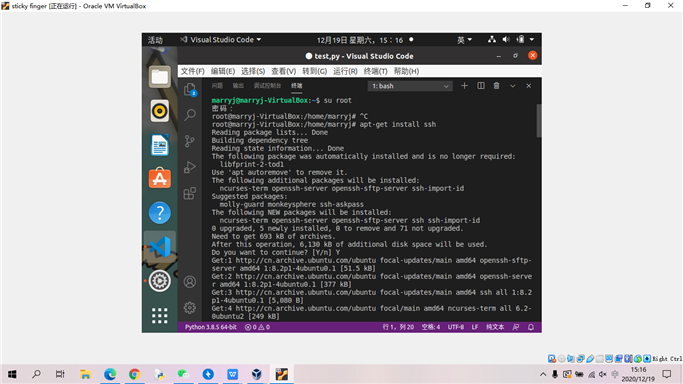Open Ubuntu Software from dock
The height and width of the screenshot is (384, 683).
click(159, 179)
